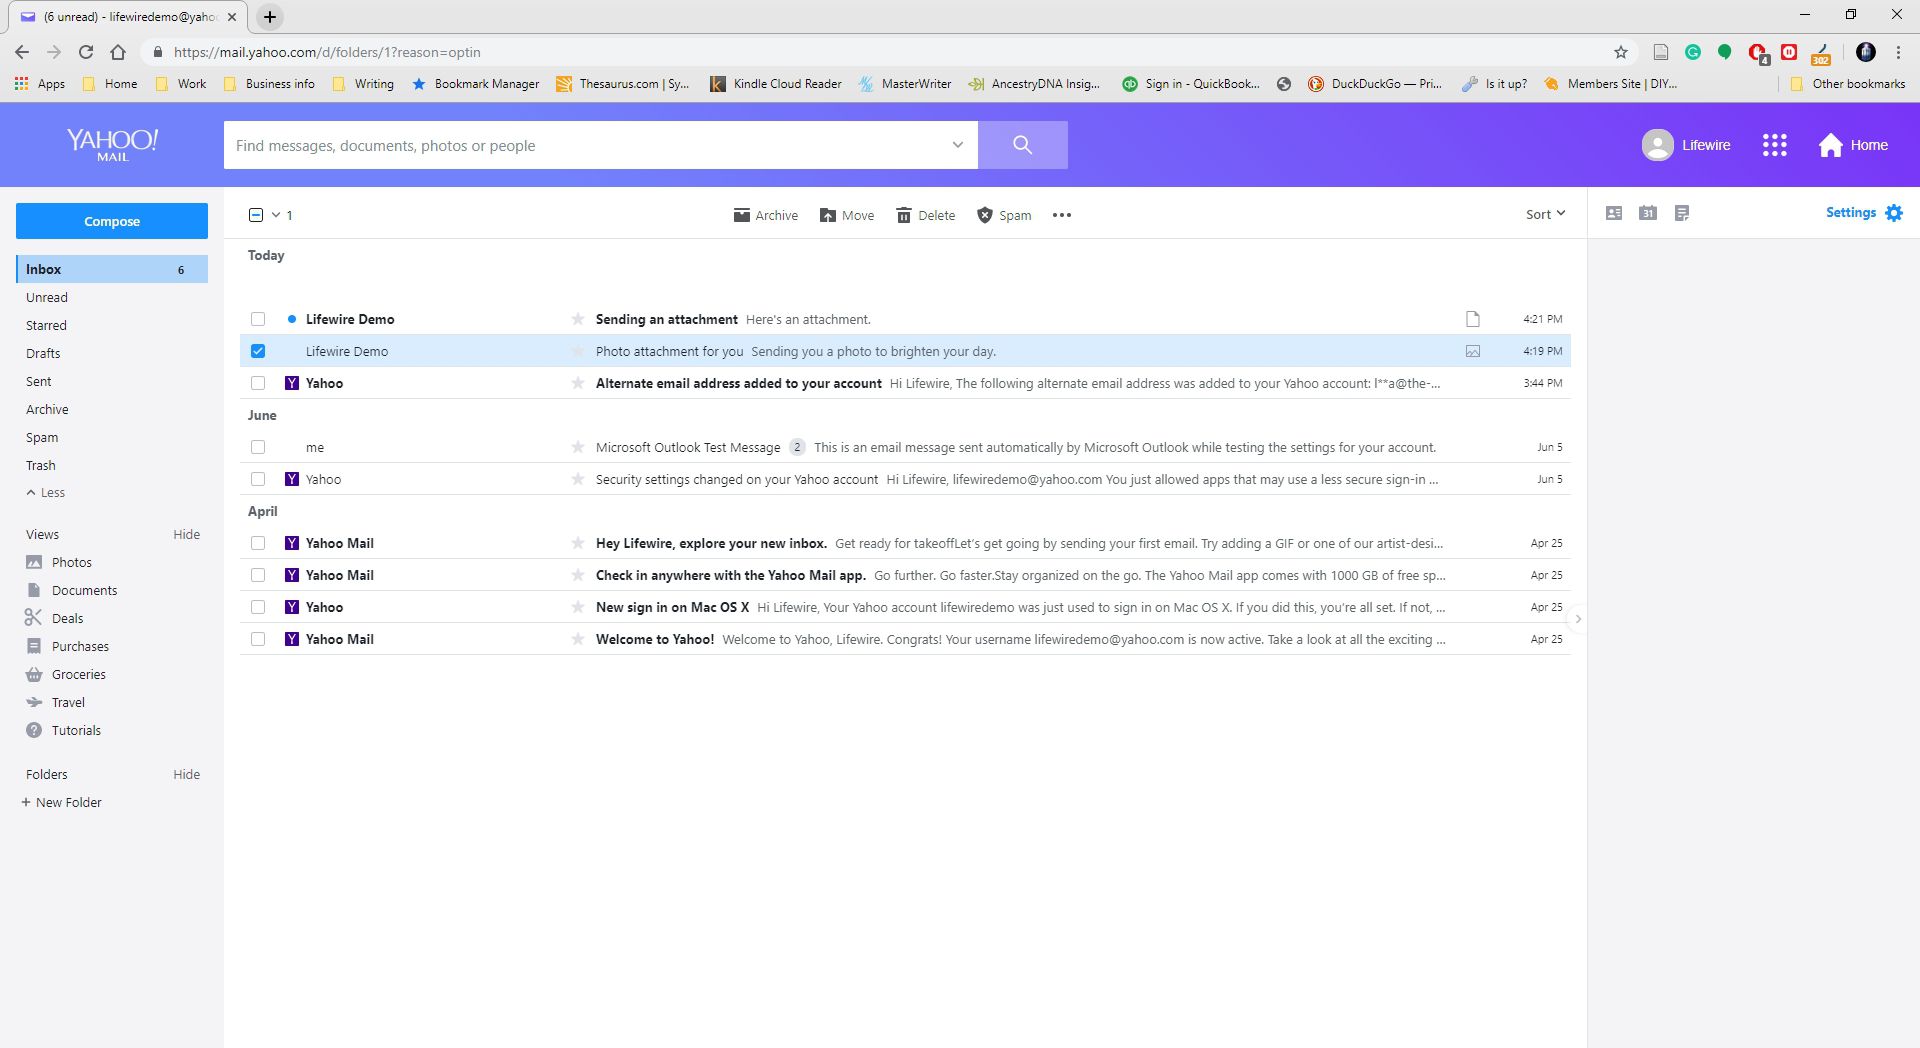
Task: Click the Yahoo Mail logo
Action: click(x=112, y=144)
